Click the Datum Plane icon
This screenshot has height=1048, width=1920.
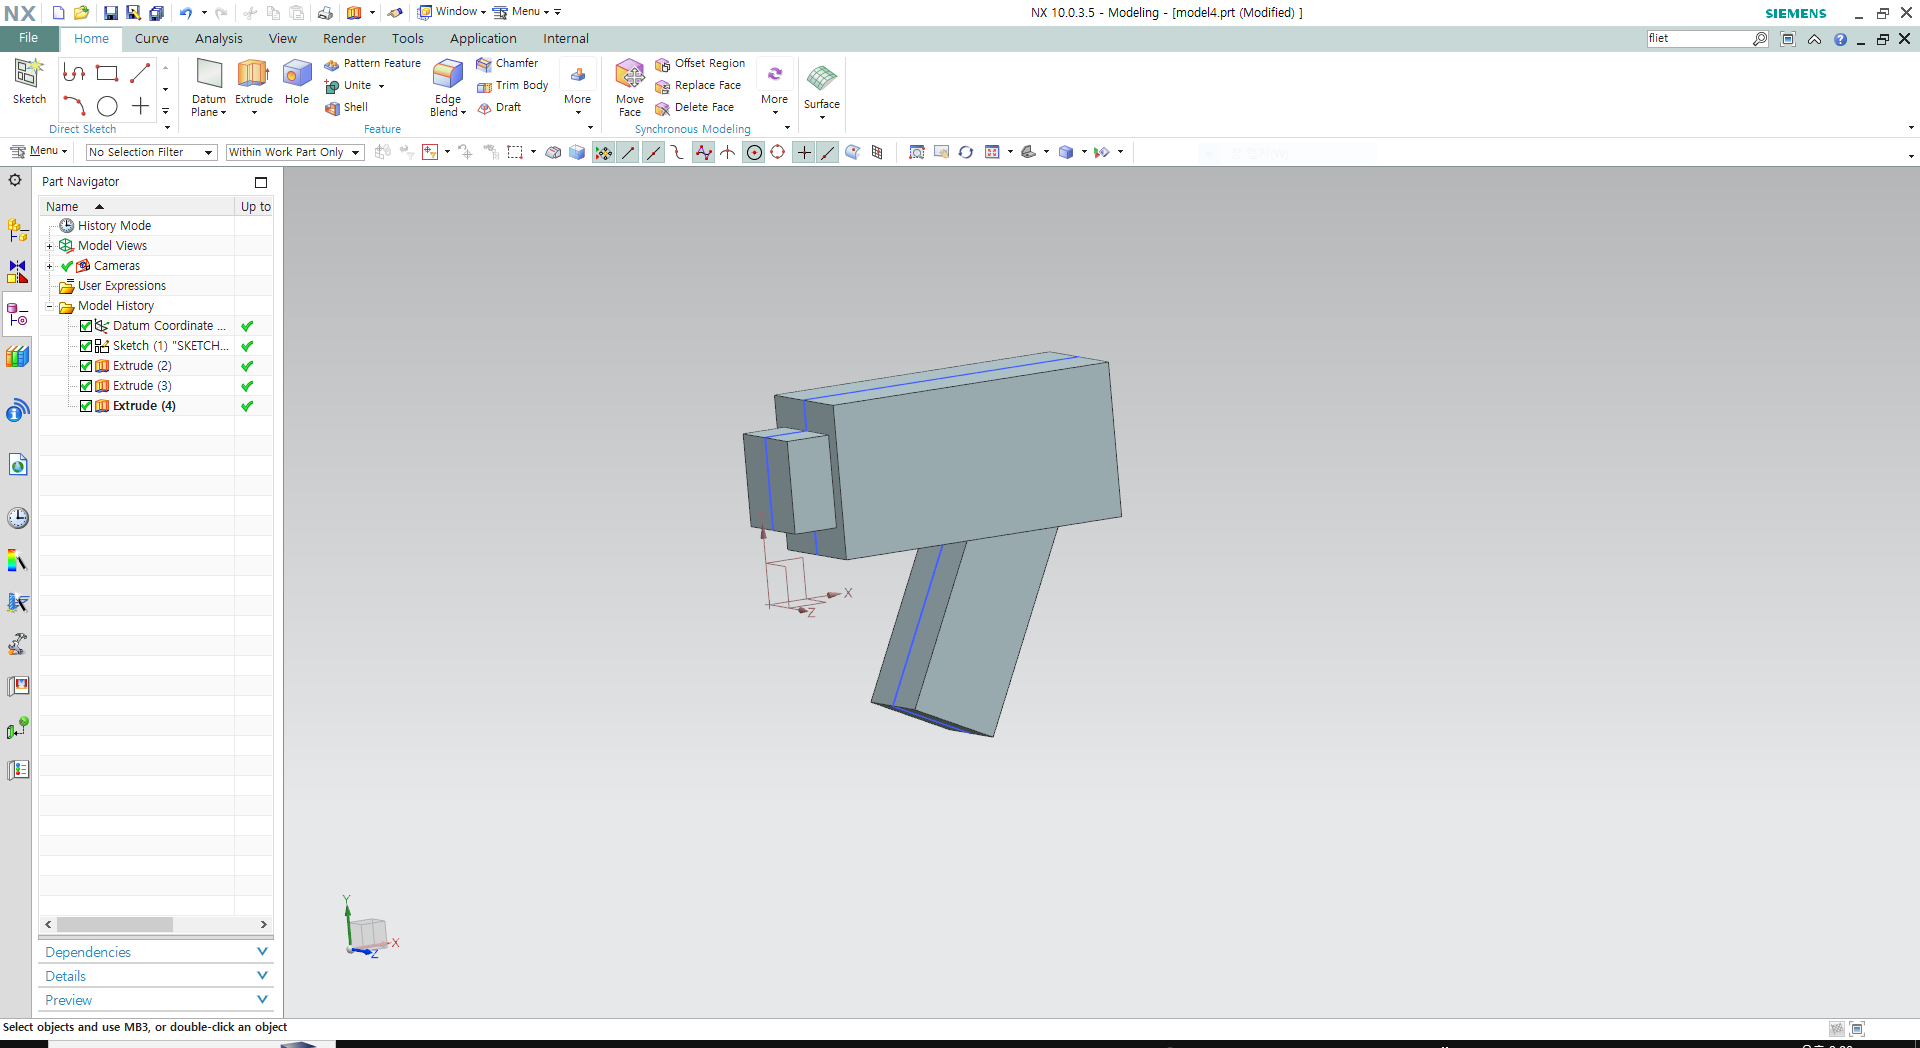coord(209,75)
